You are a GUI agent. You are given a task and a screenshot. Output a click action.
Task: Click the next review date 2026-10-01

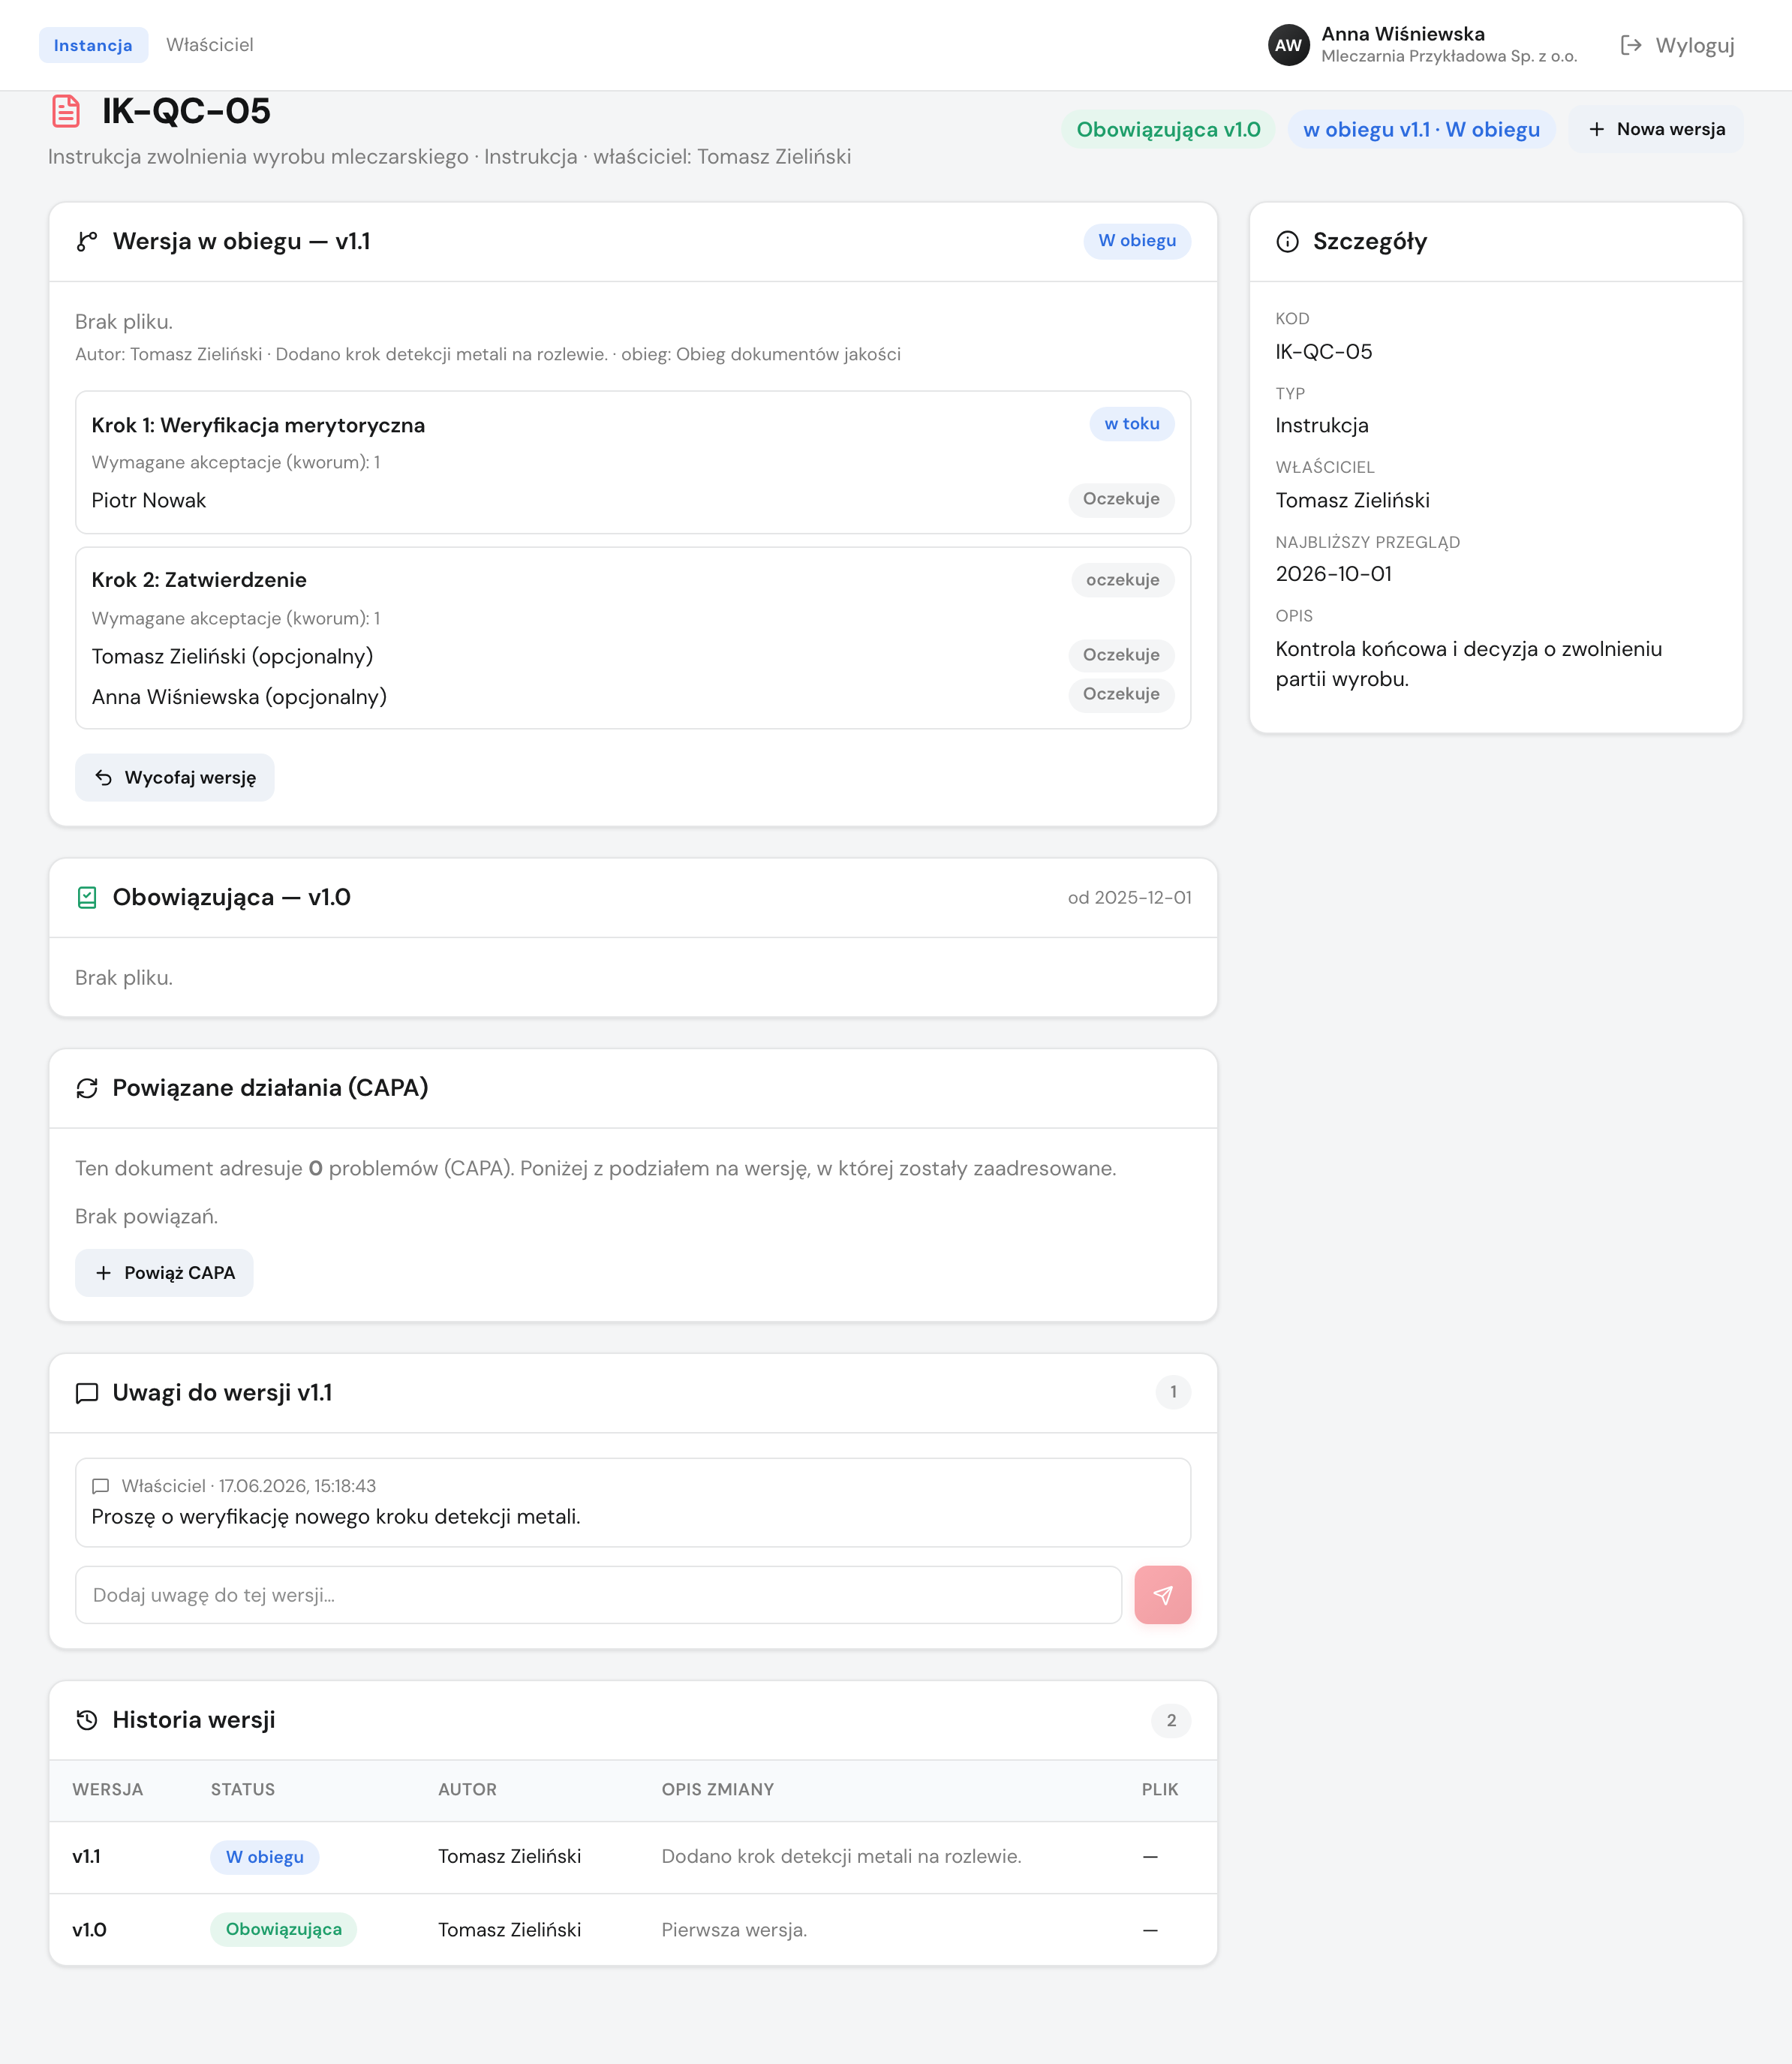(1333, 574)
